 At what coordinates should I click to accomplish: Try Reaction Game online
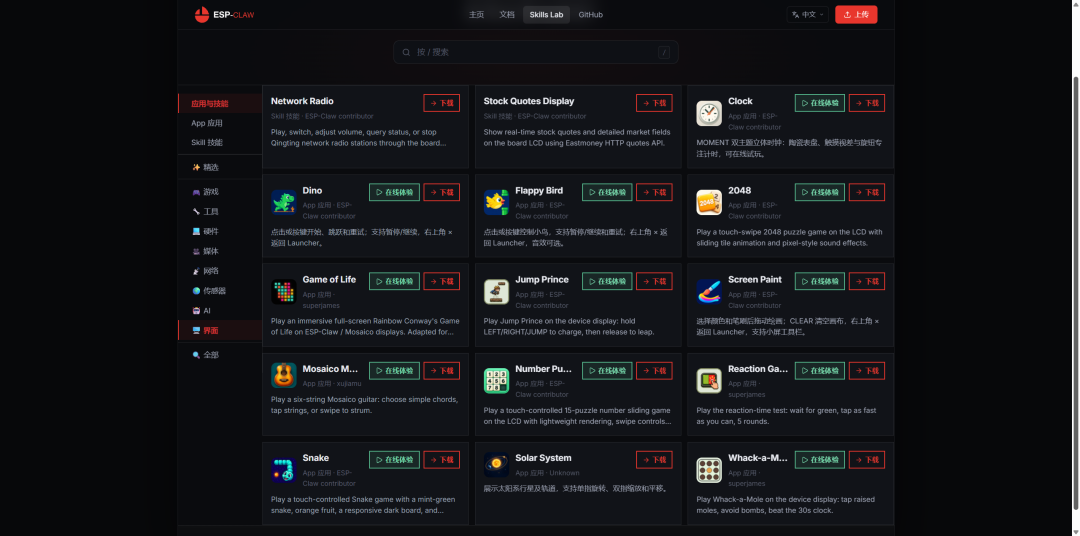(x=820, y=371)
